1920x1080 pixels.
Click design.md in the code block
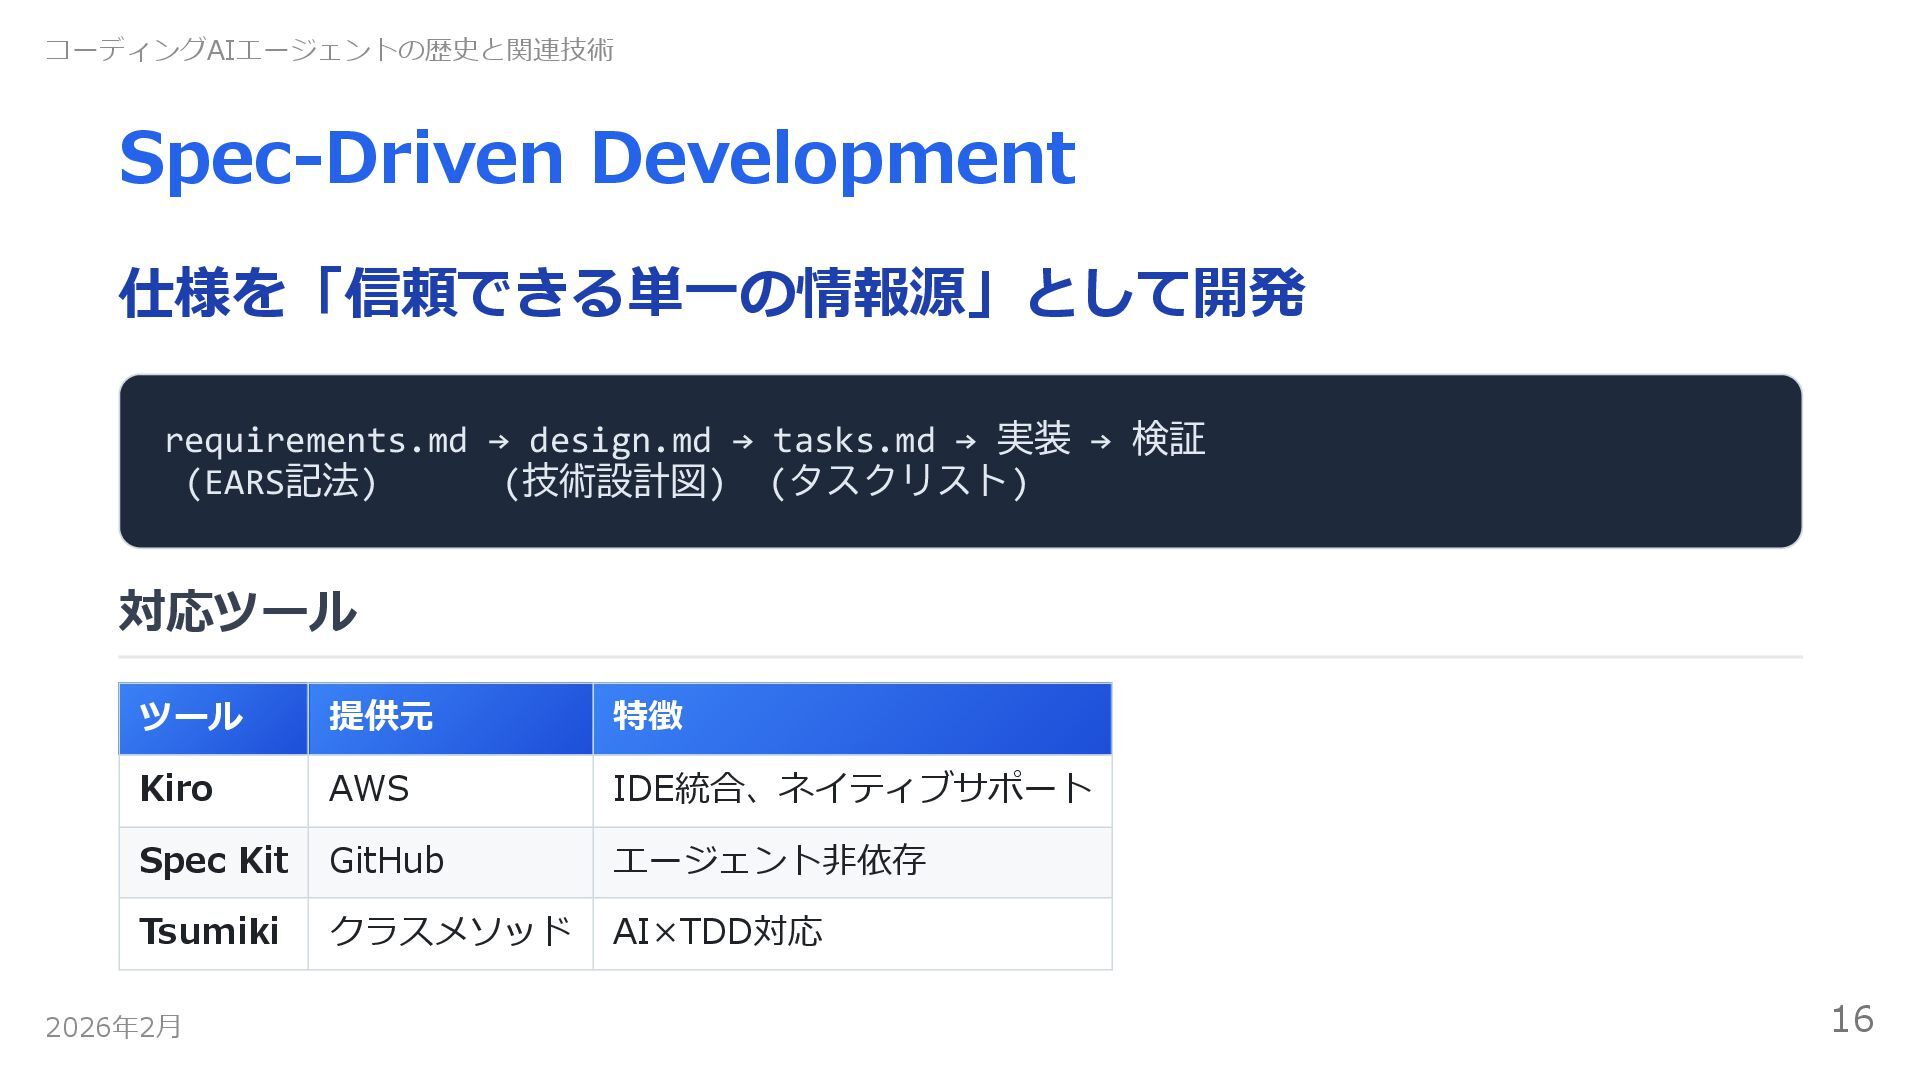pos(619,440)
